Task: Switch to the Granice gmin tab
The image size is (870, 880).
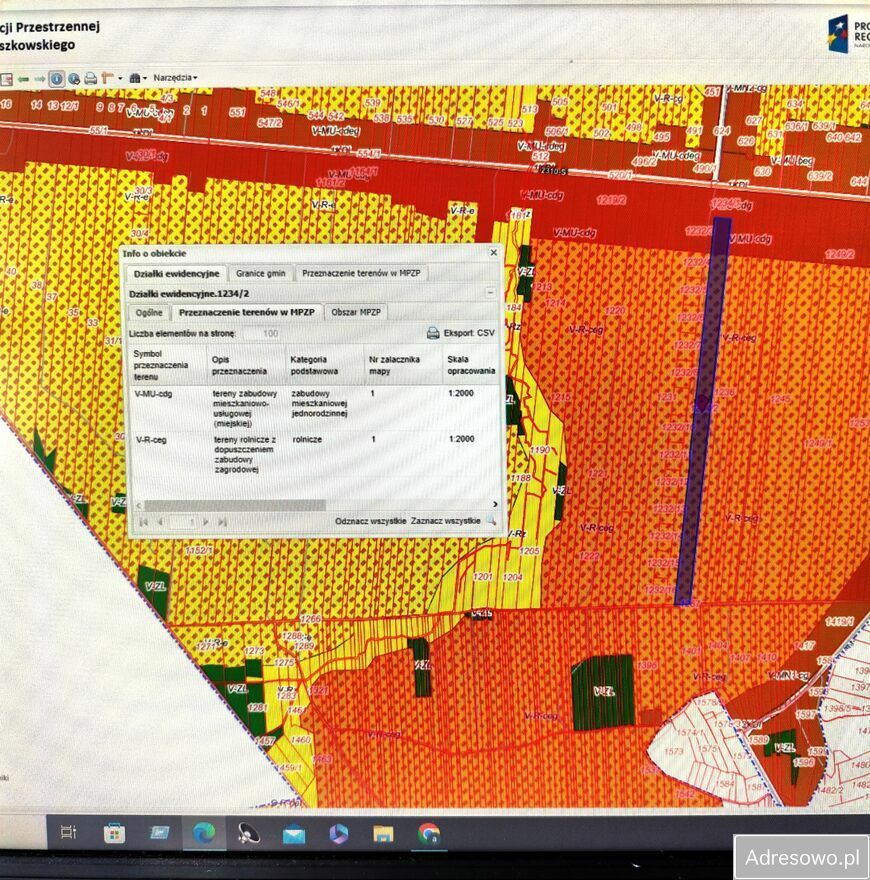Action: 260,273
